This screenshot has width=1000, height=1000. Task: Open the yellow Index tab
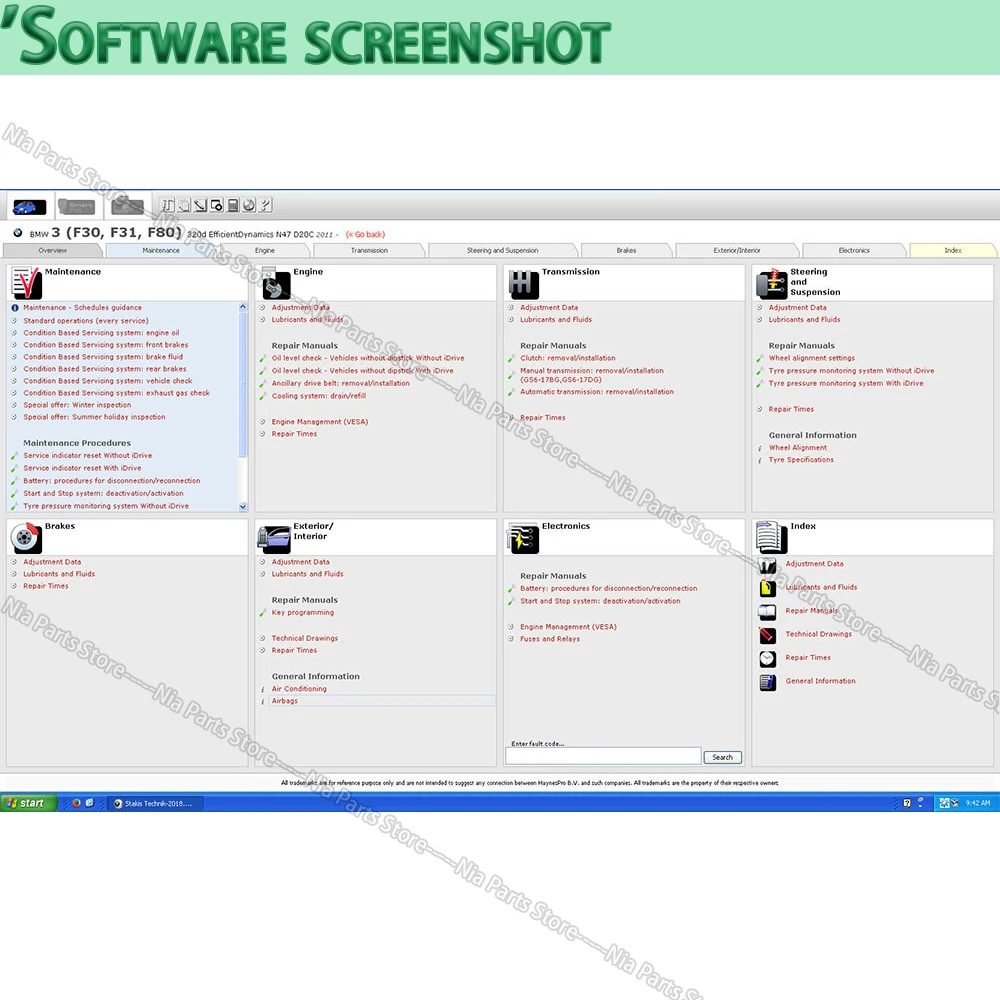[953, 251]
